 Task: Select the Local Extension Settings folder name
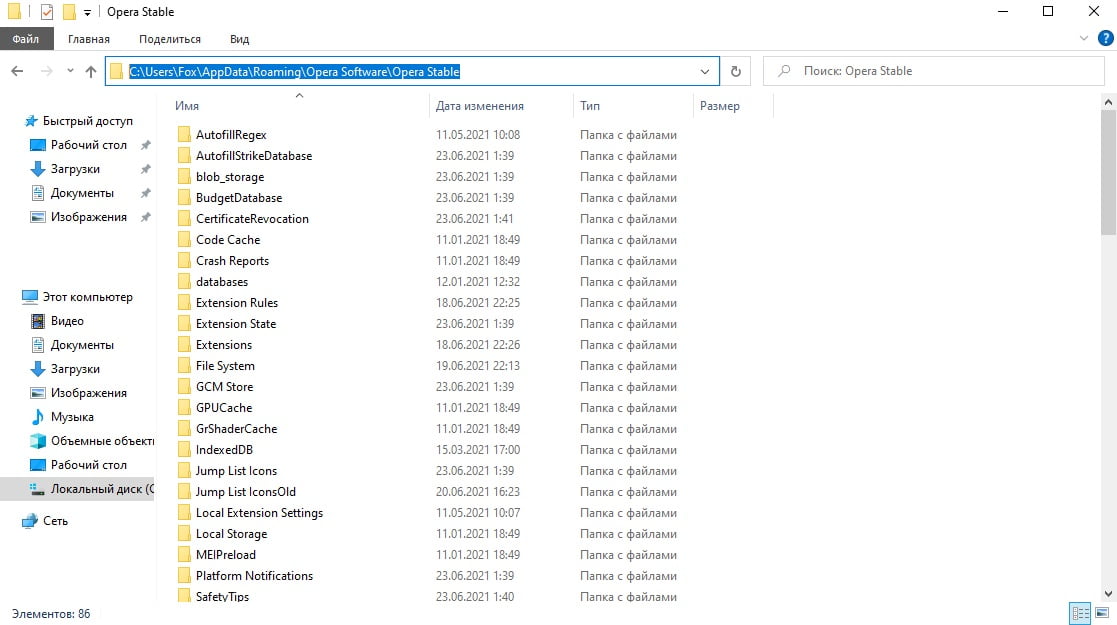point(259,512)
